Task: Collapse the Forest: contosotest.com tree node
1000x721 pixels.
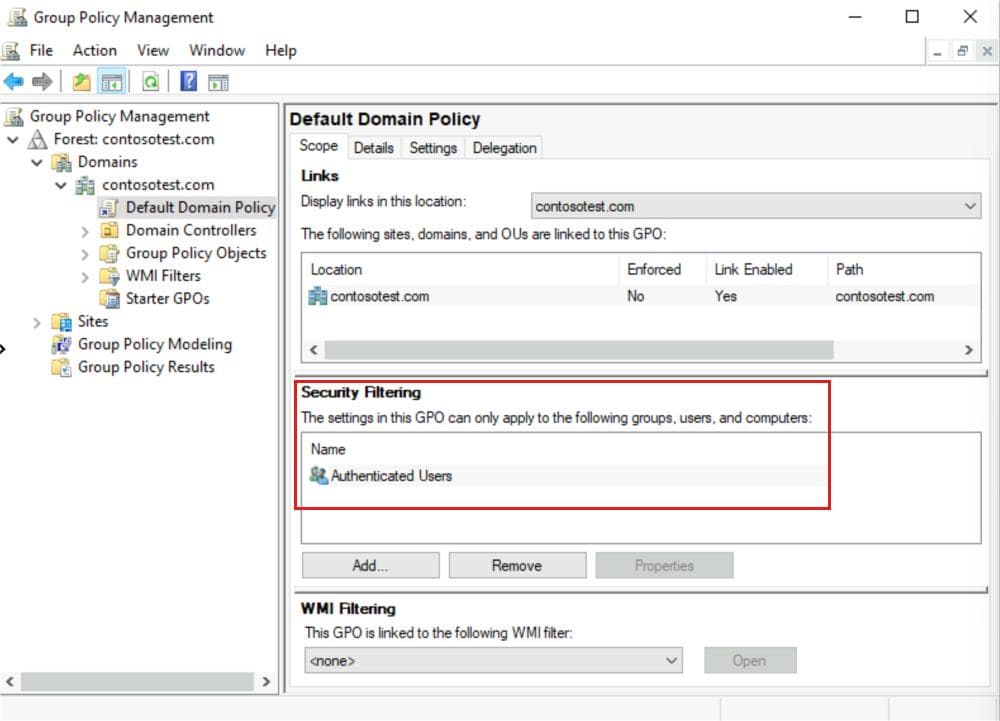Action: pos(13,139)
